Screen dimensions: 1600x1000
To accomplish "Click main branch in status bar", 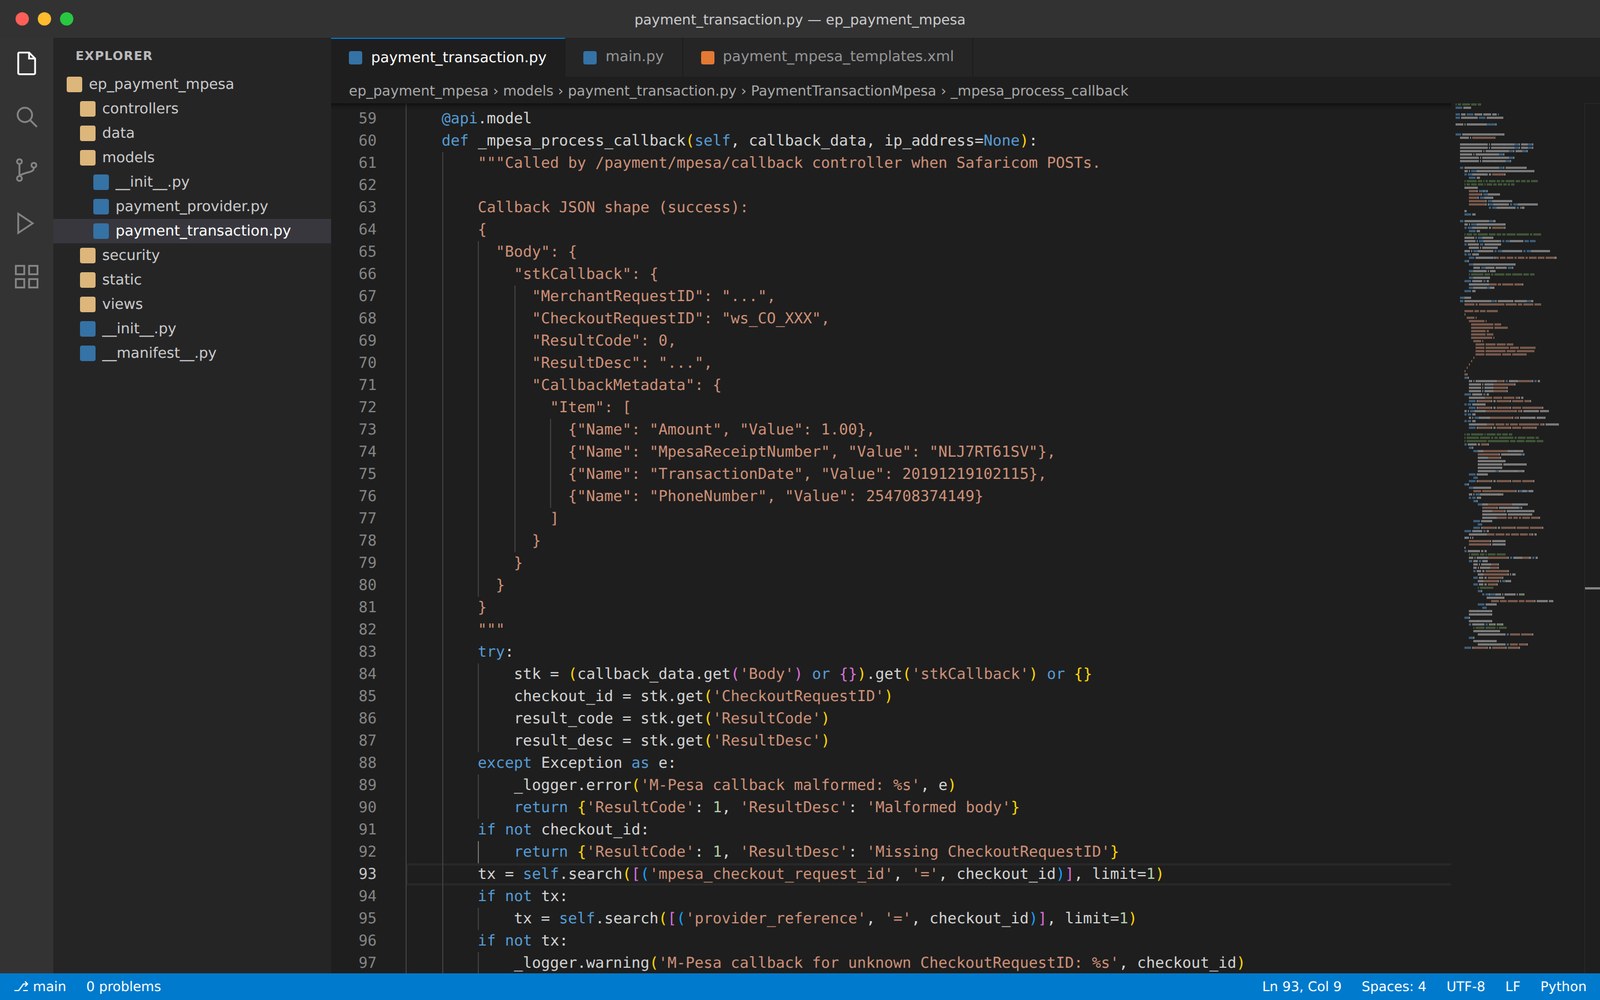I will point(40,986).
